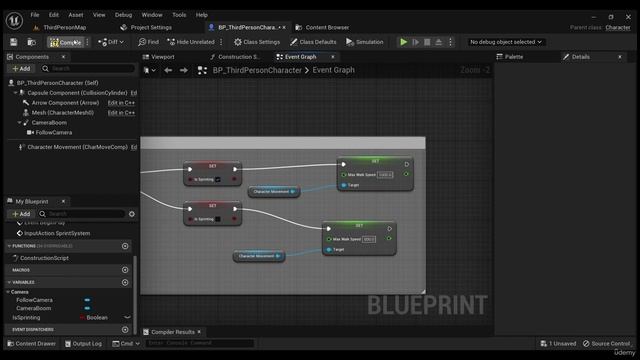Add a new variable with plus icon
The image size is (640, 360).
[x=125, y=282]
